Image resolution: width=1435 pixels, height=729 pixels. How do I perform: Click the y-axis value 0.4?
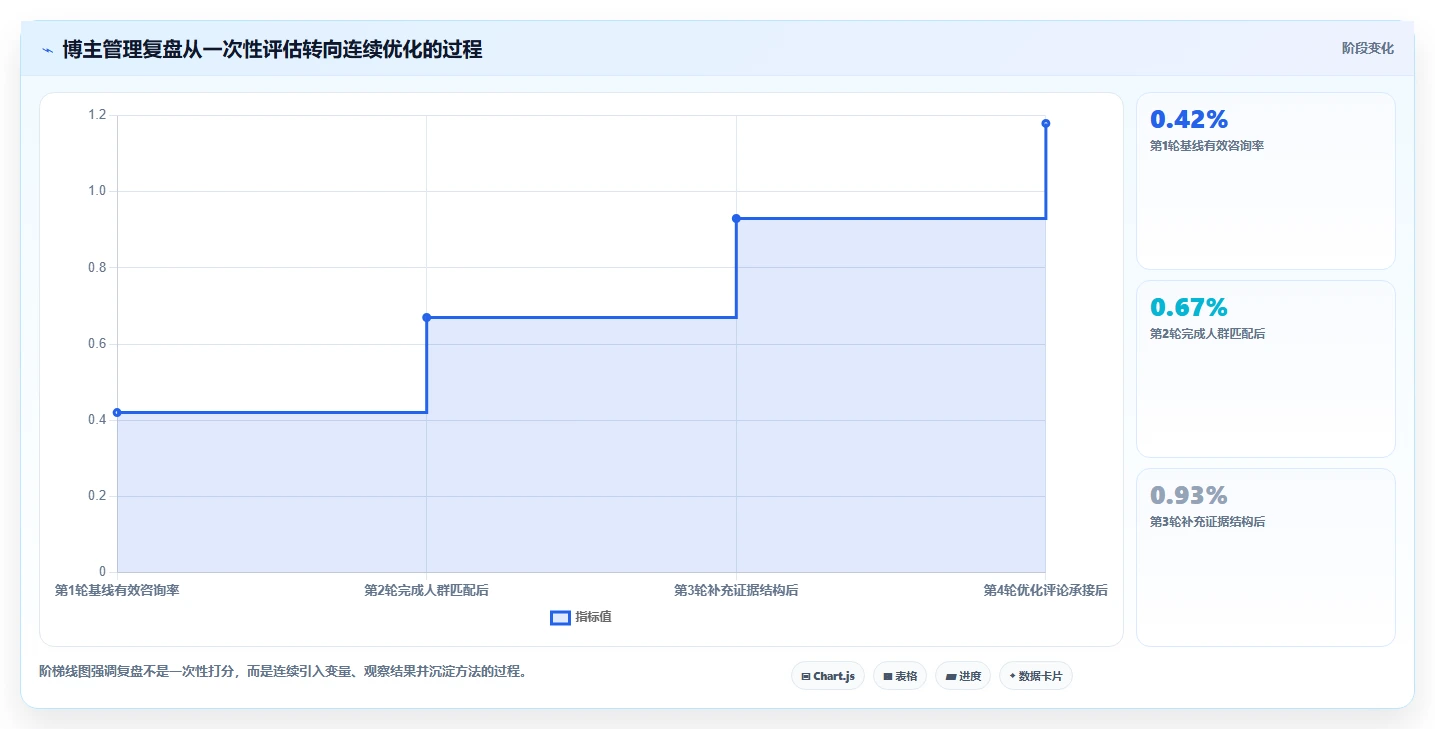coord(97,420)
